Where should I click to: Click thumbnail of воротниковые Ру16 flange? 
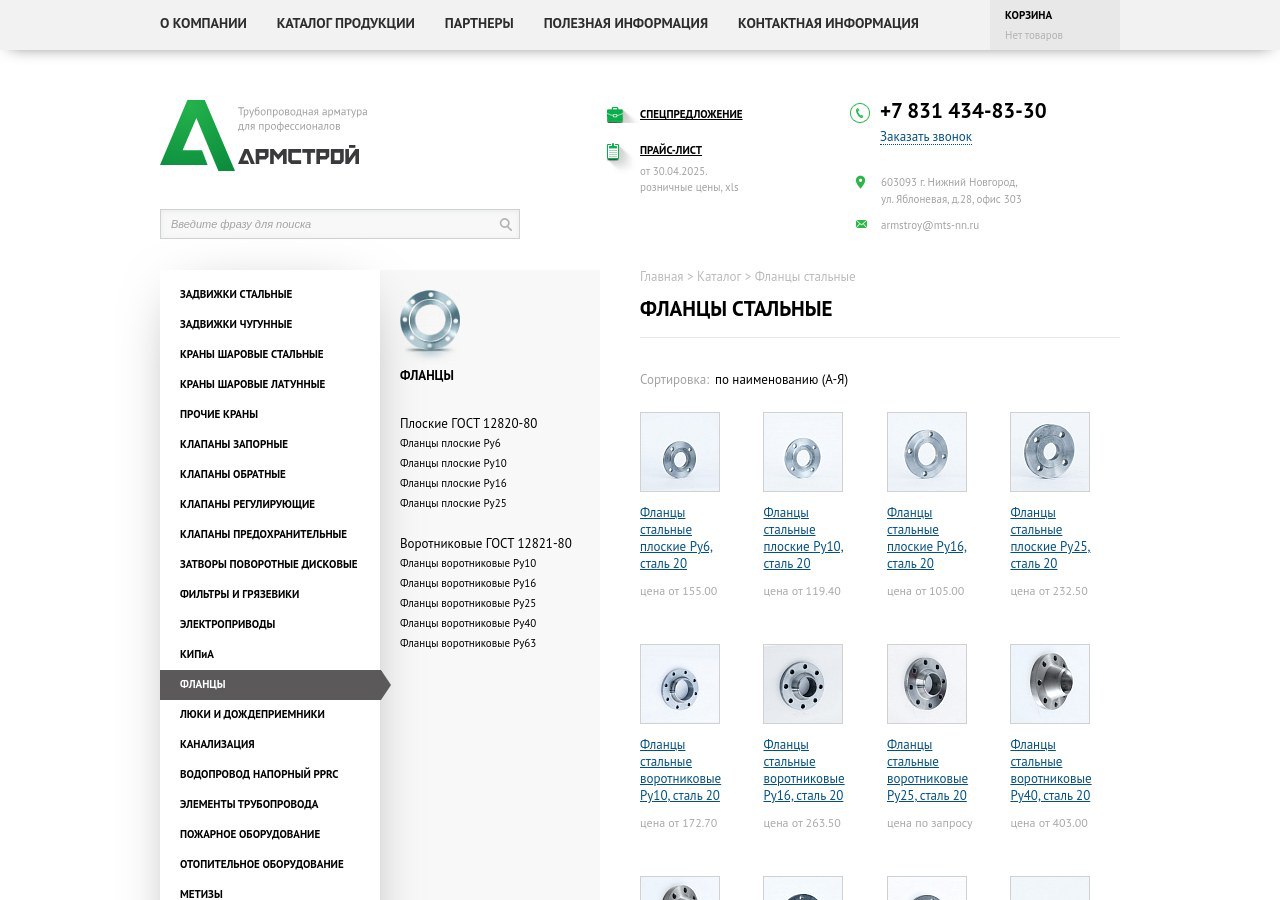click(803, 684)
